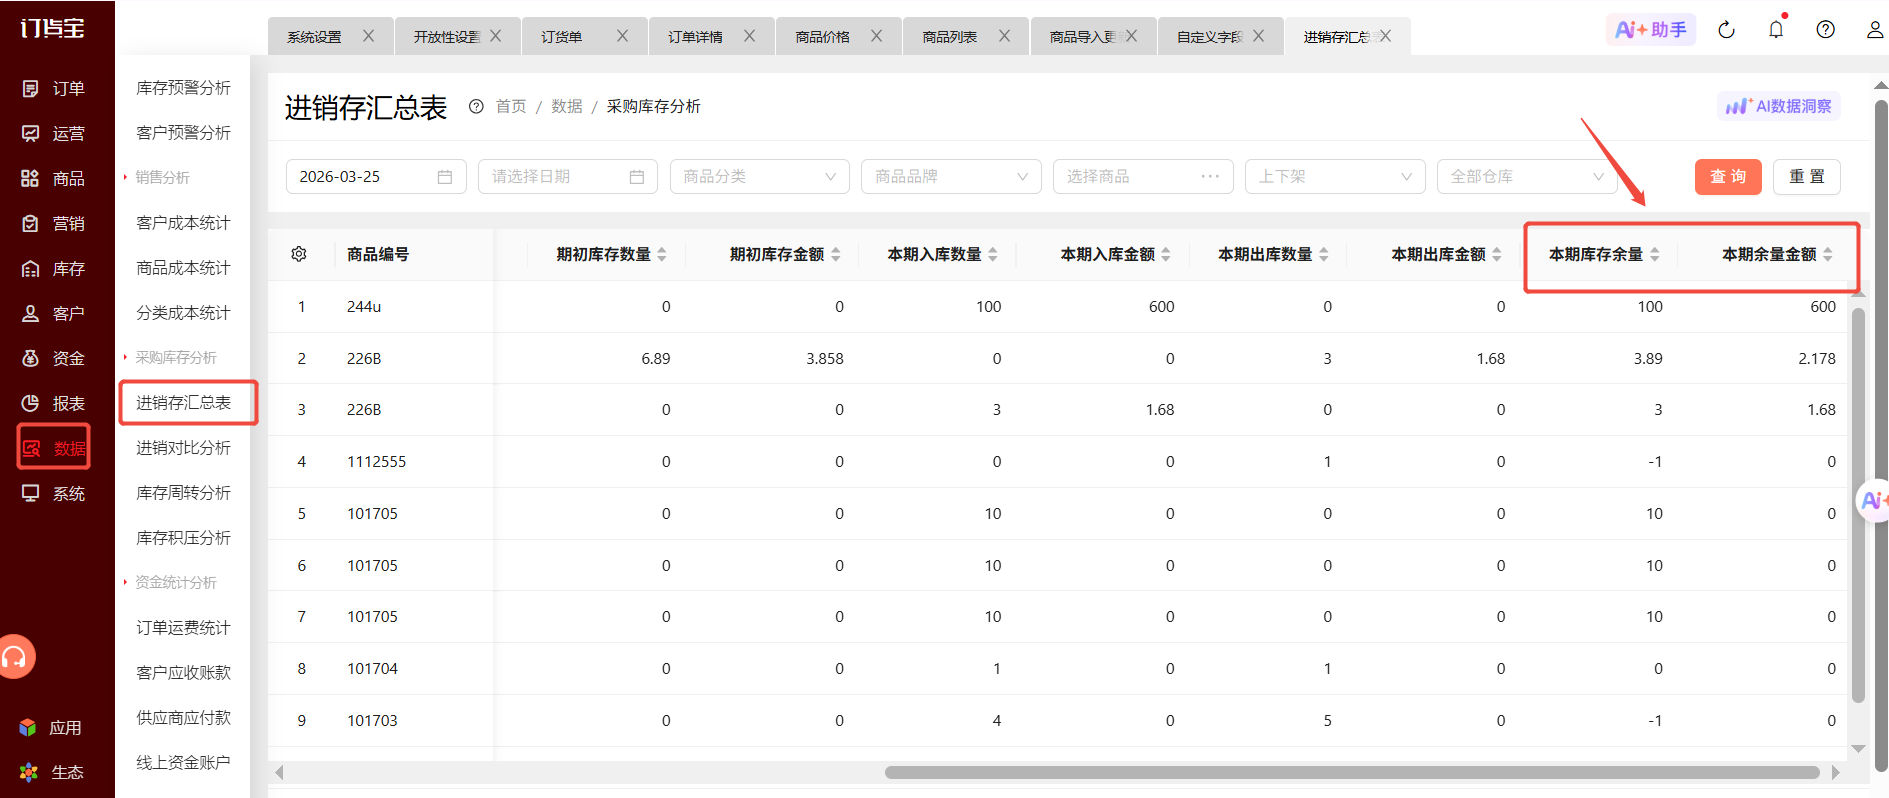
Task: Open the 客户 module in sidebar
Action: [54, 314]
